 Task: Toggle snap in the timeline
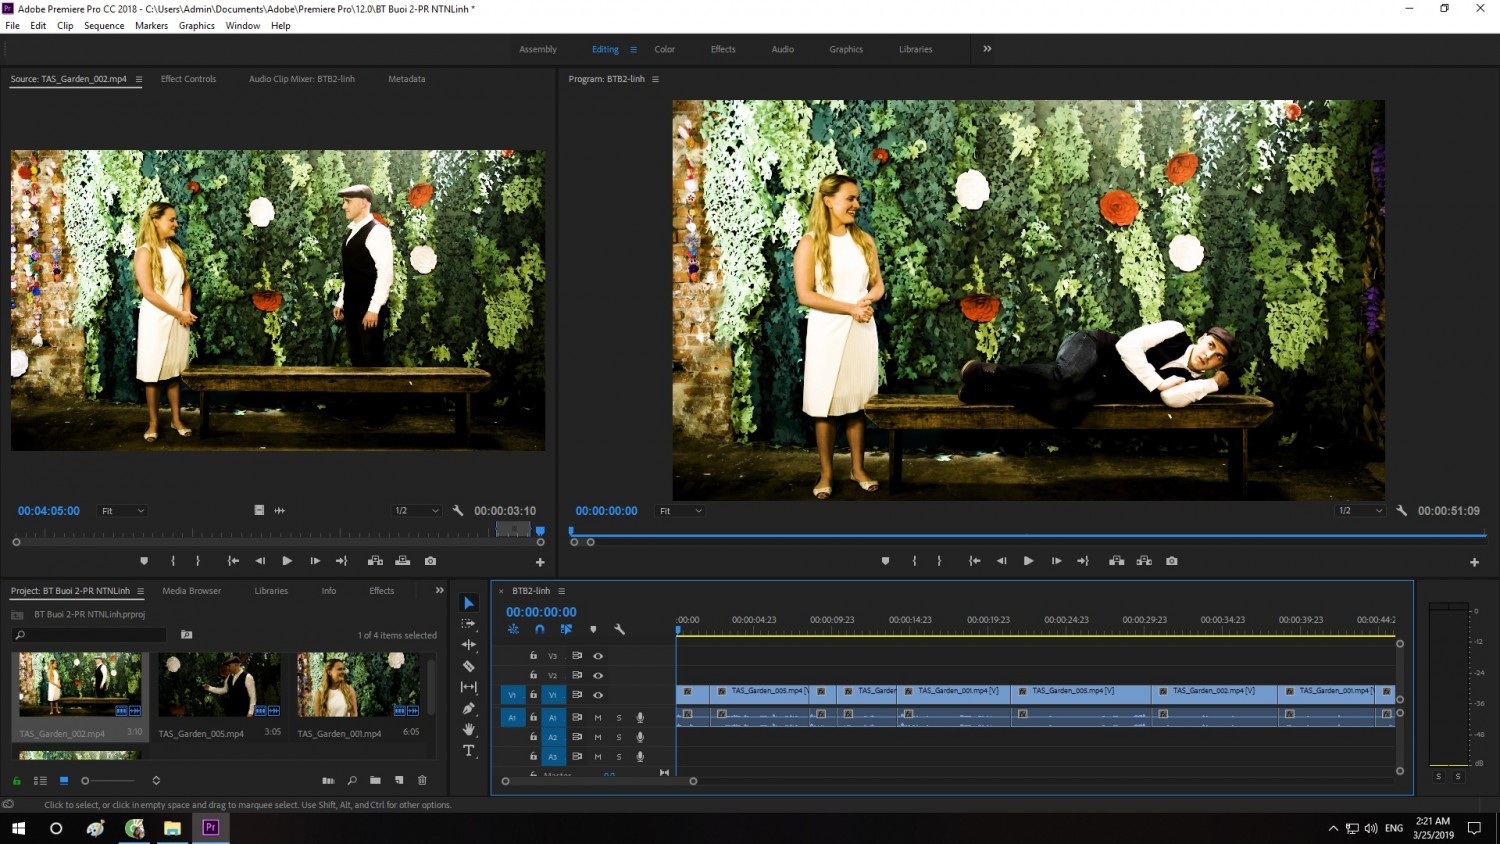pos(540,629)
